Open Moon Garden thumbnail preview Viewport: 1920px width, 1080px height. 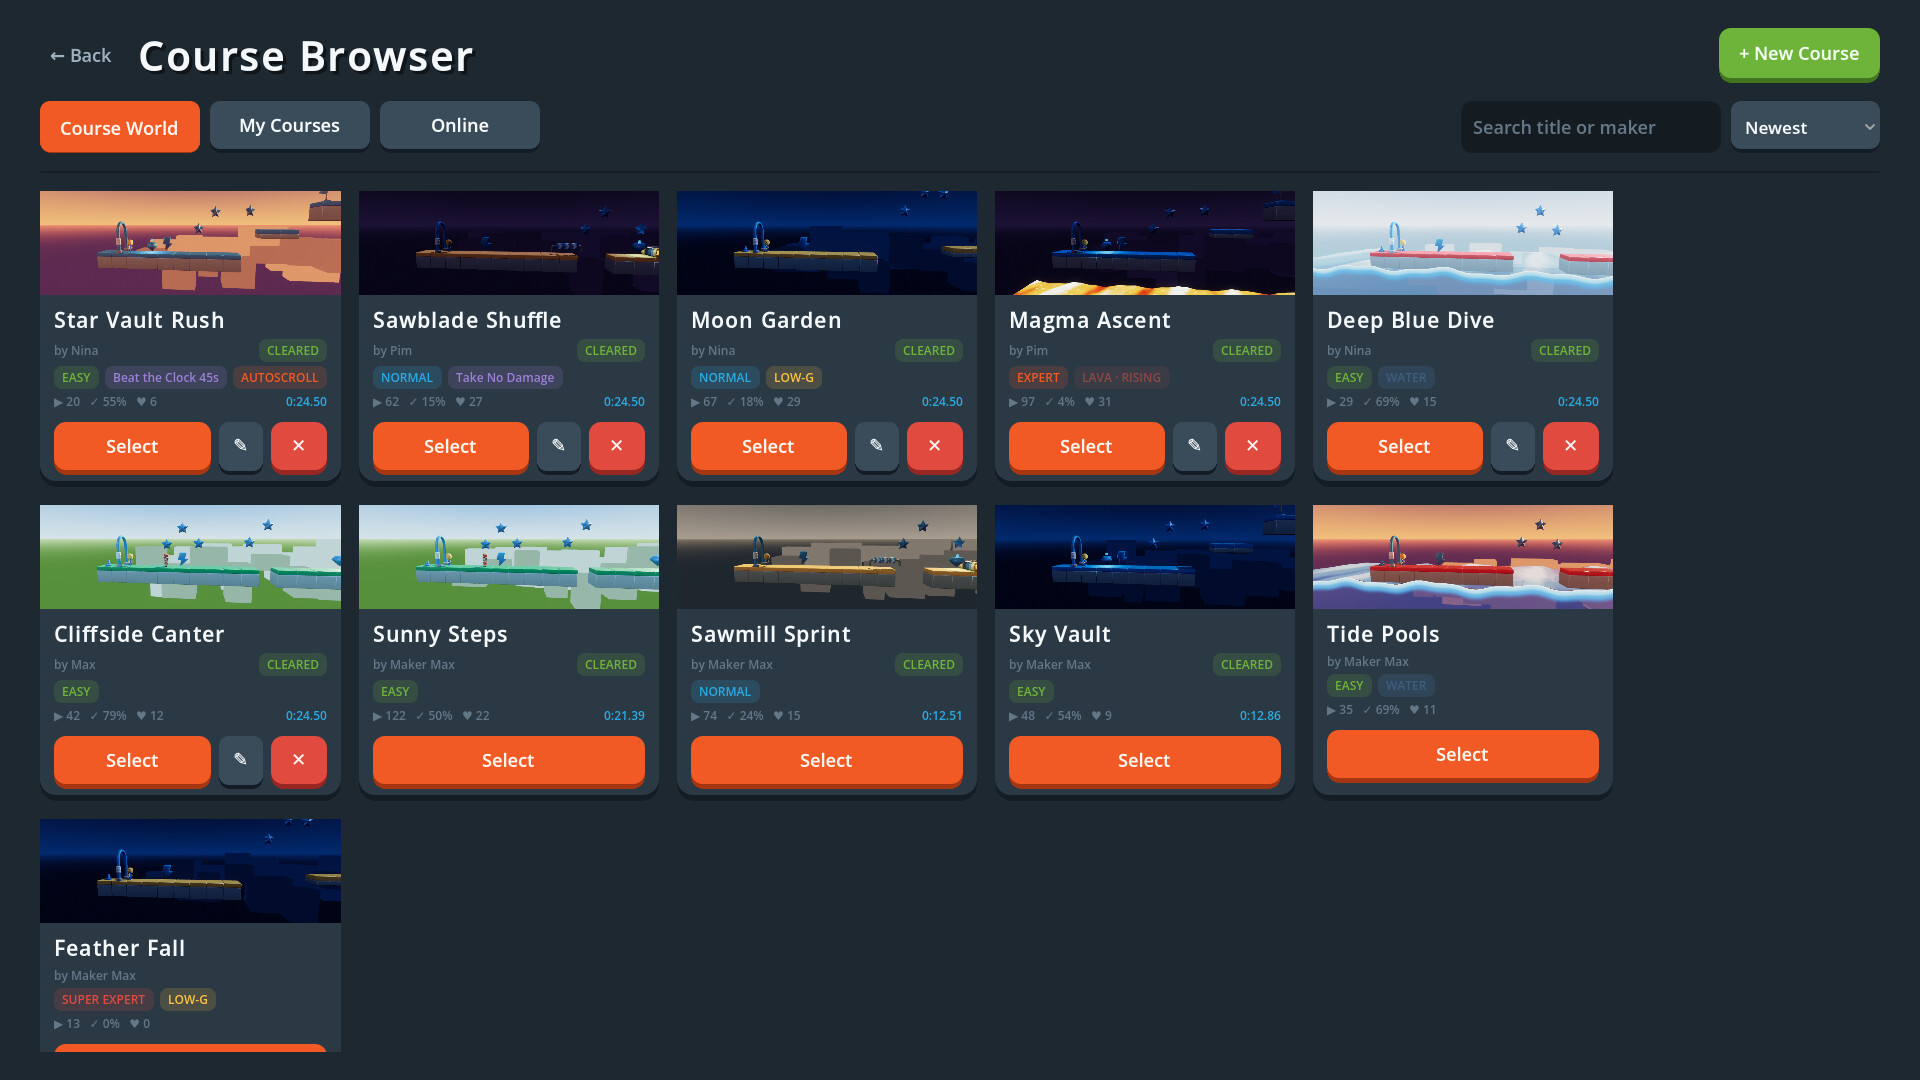pos(826,243)
